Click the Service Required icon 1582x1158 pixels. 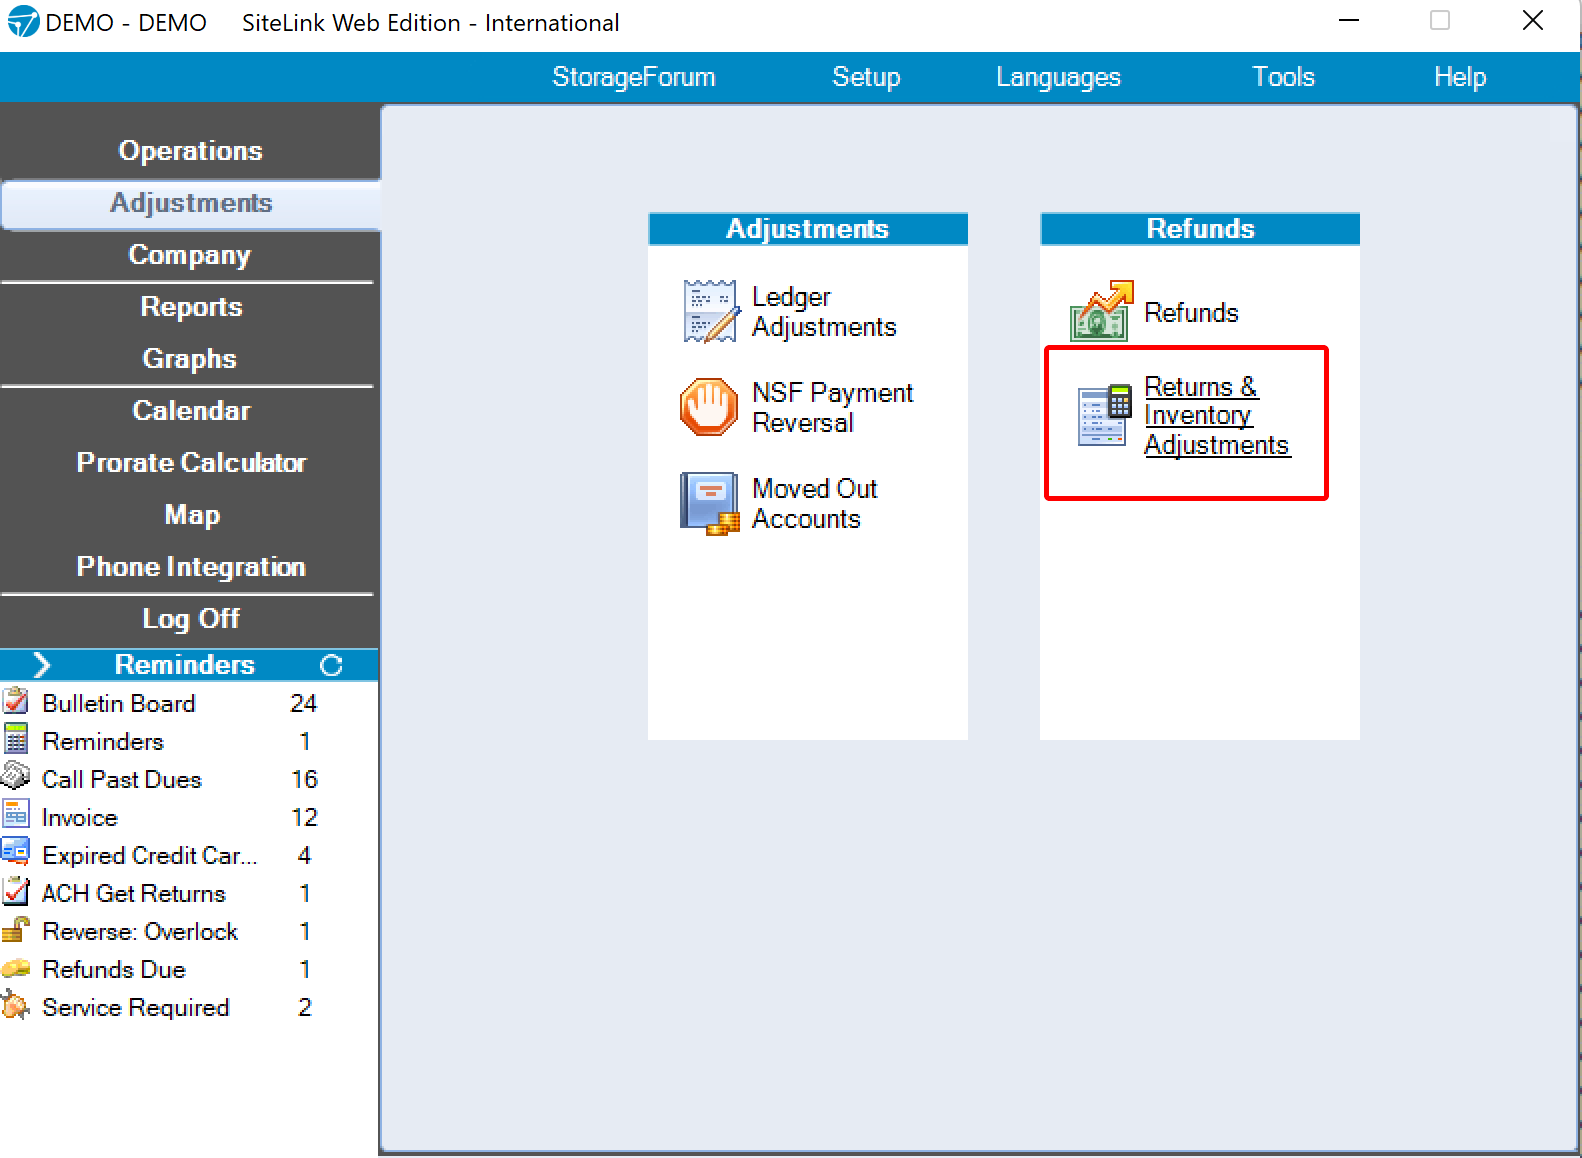16,1005
